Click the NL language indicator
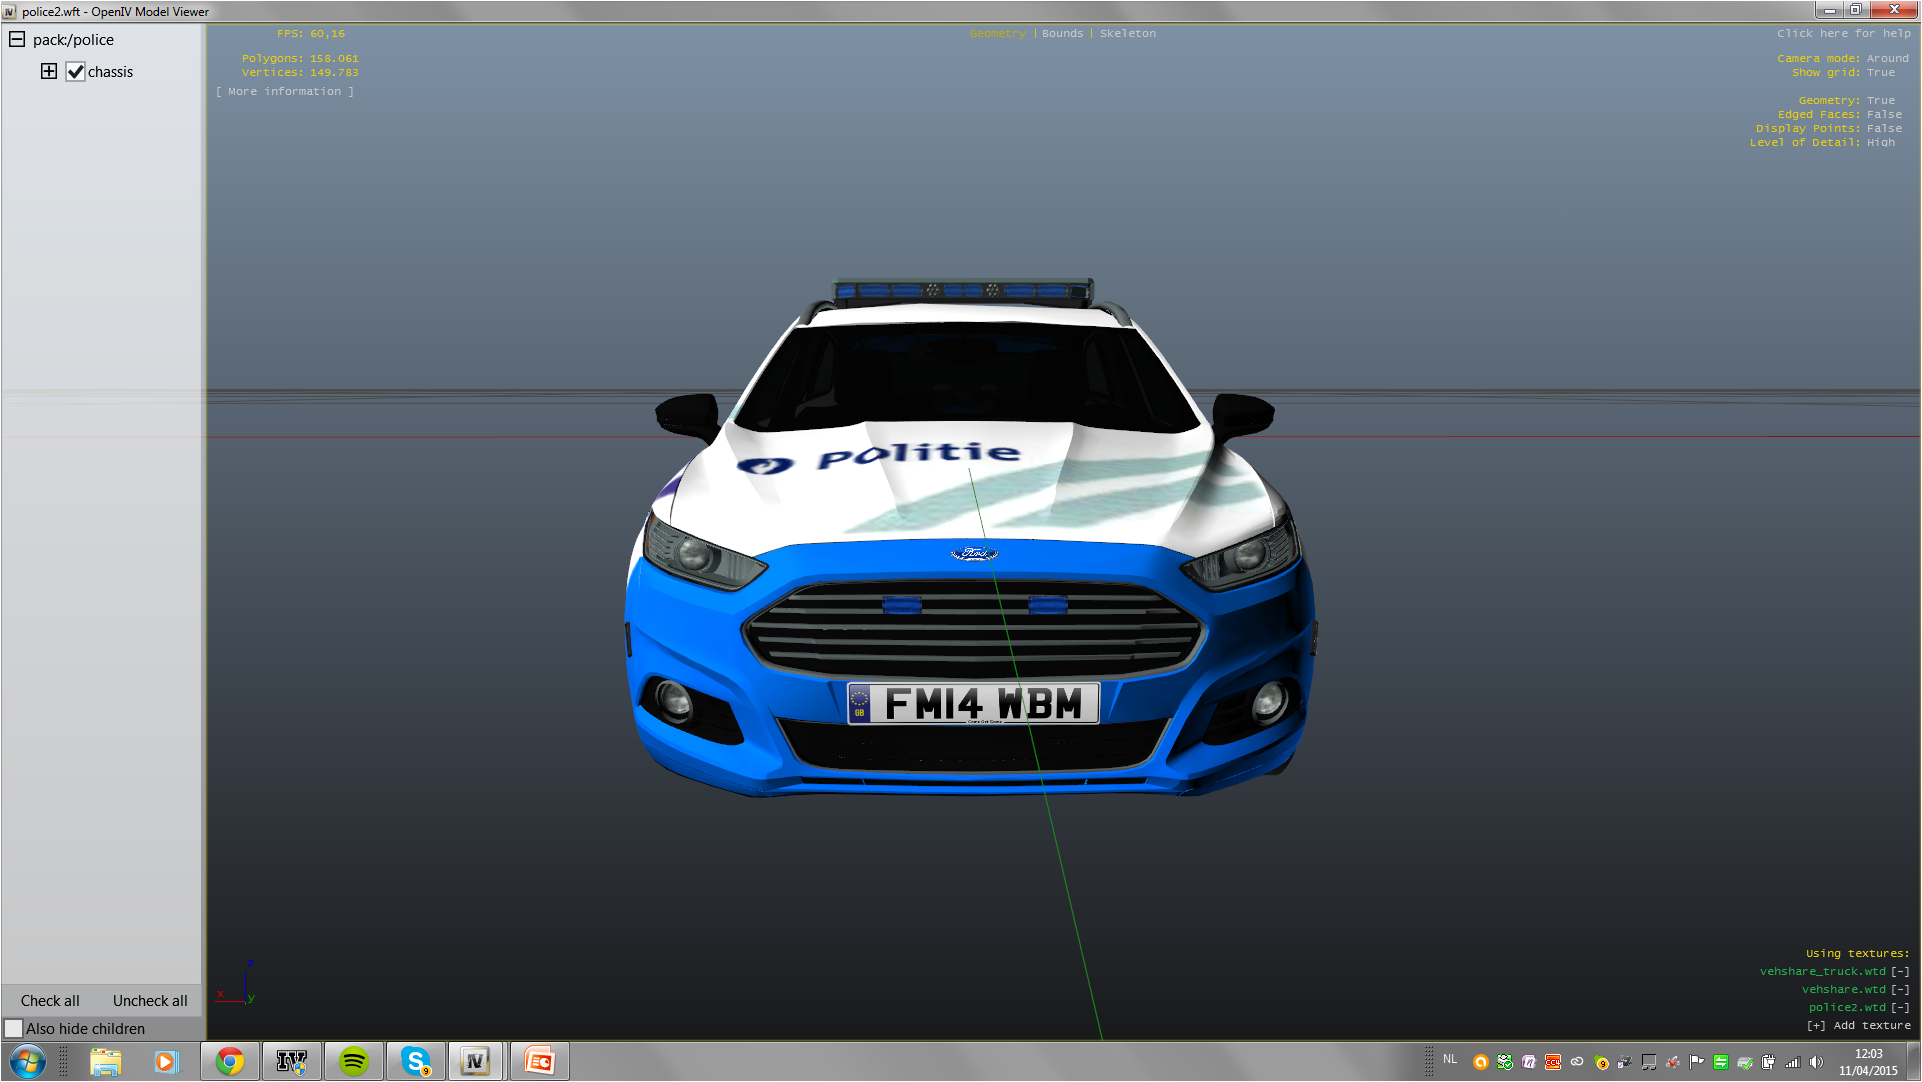This screenshot has height=1082, width=1922. pyautogui.click(x=1450, y=1060)
